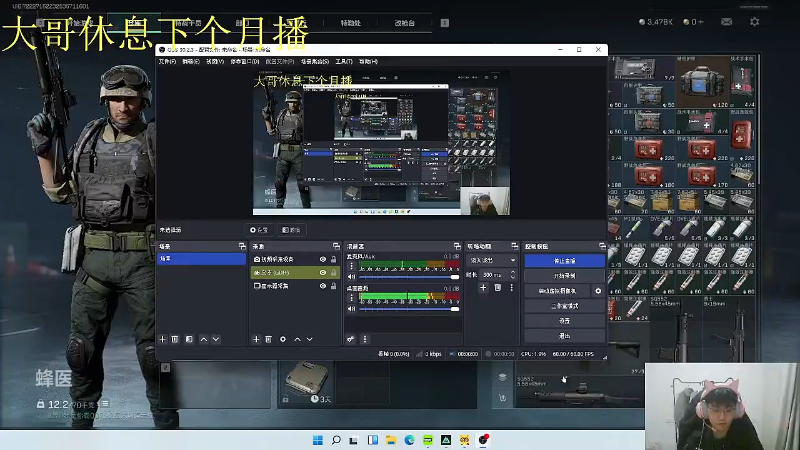Remove selected scene with Scenes panel trash icon
Image resolution: width=800 pixels, height=450 pixels.
coord(174,339)
